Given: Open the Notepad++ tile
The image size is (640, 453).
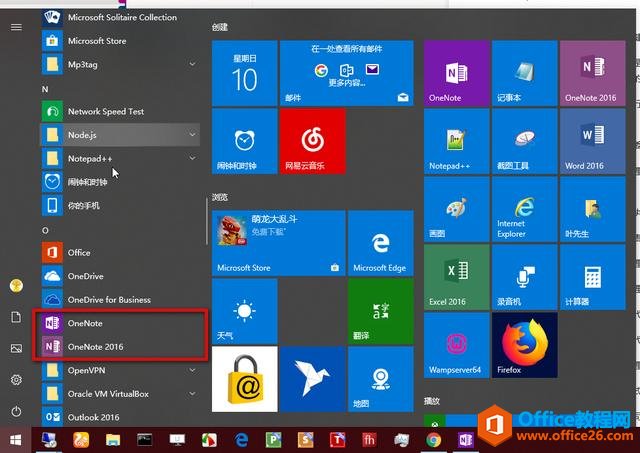Looking at the screenshot, I should [x=457, y=141].
